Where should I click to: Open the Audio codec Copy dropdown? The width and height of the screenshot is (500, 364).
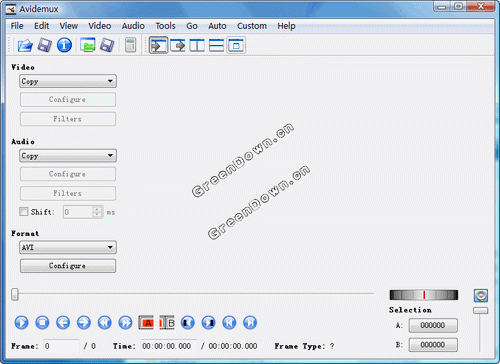pos(68,156)
